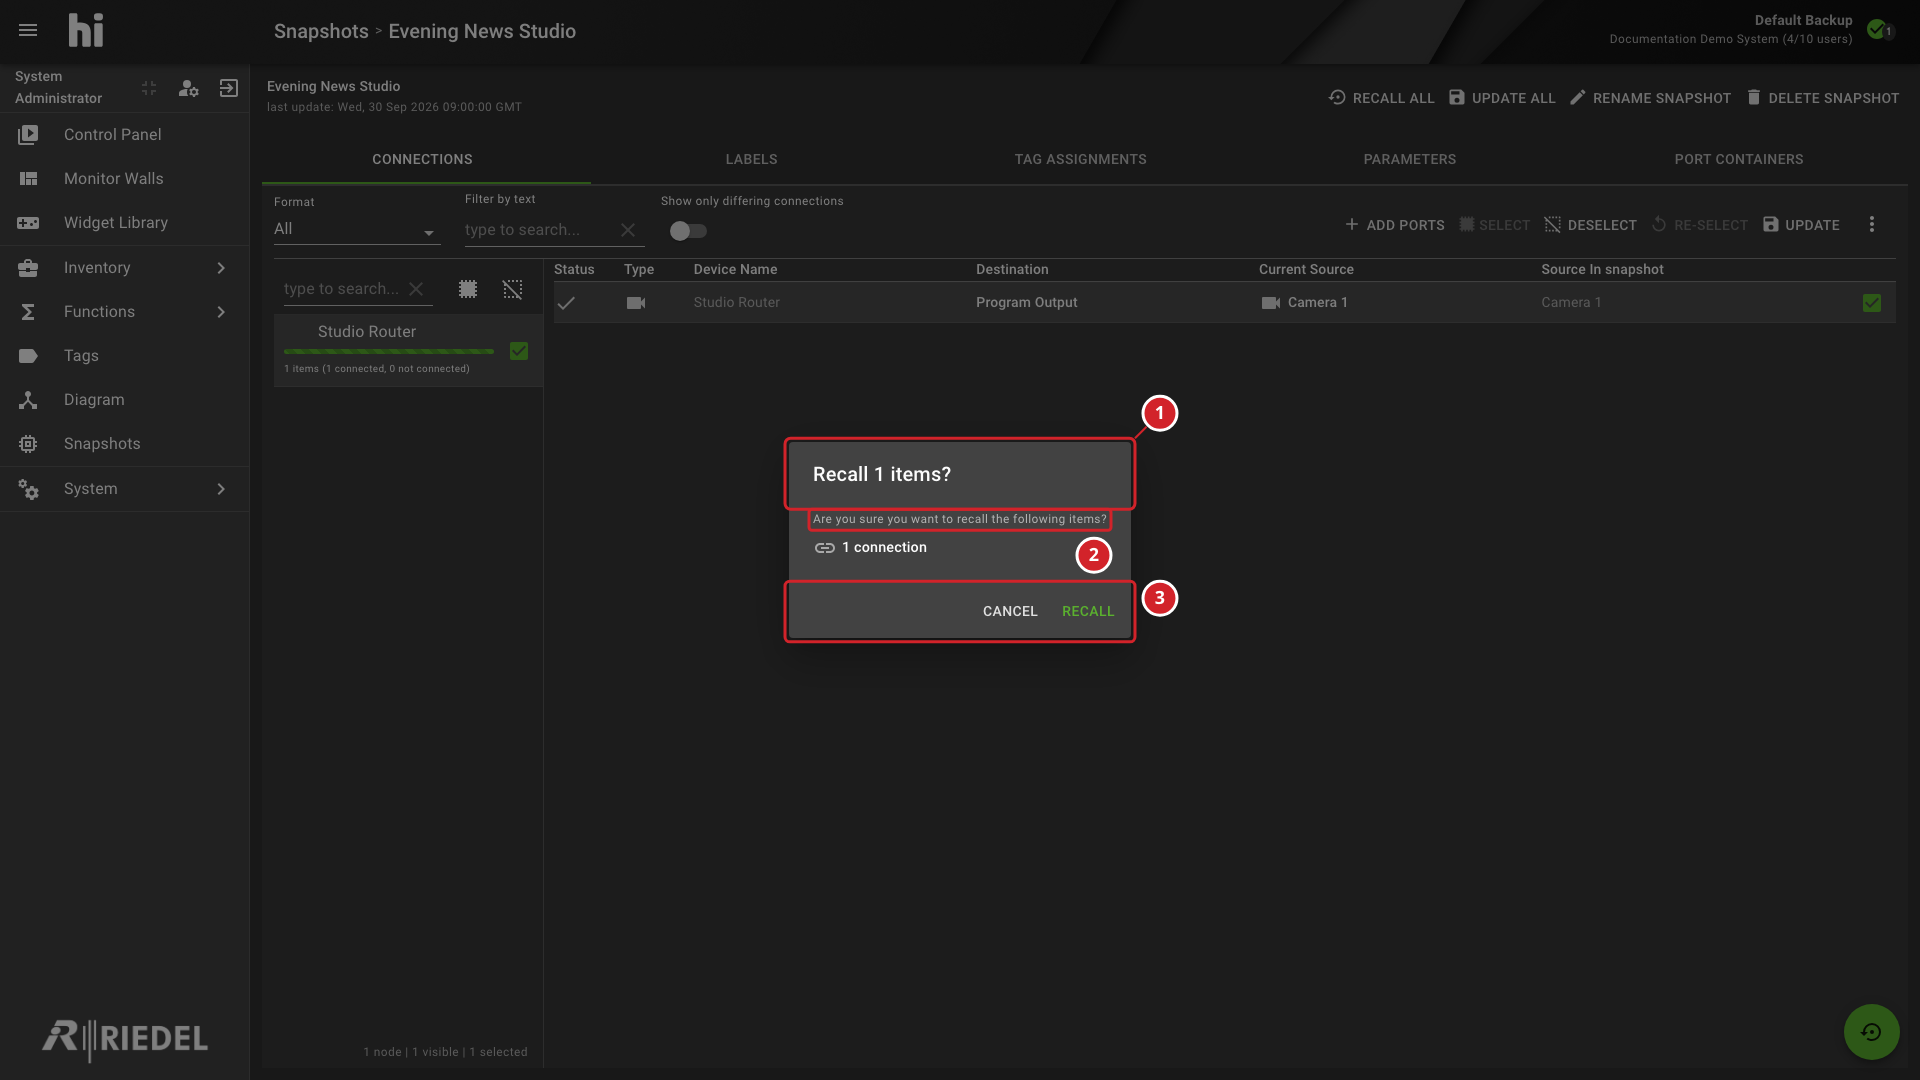1920x1080 pixels.
Task: Expand the System menu
Action: [x=125, y=488]
